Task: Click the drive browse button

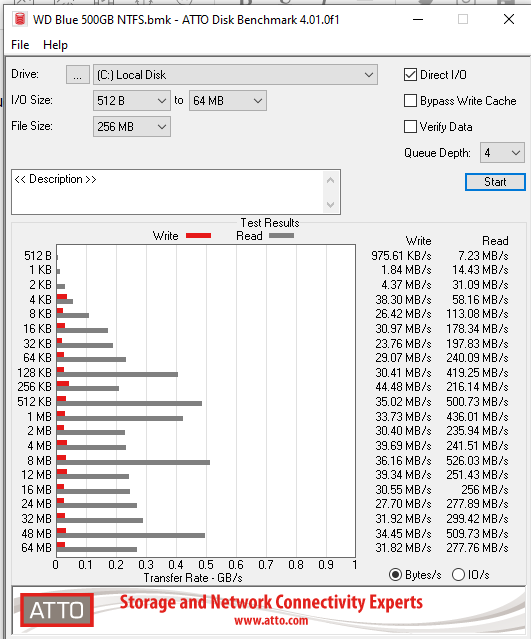Action: point(77,75)
